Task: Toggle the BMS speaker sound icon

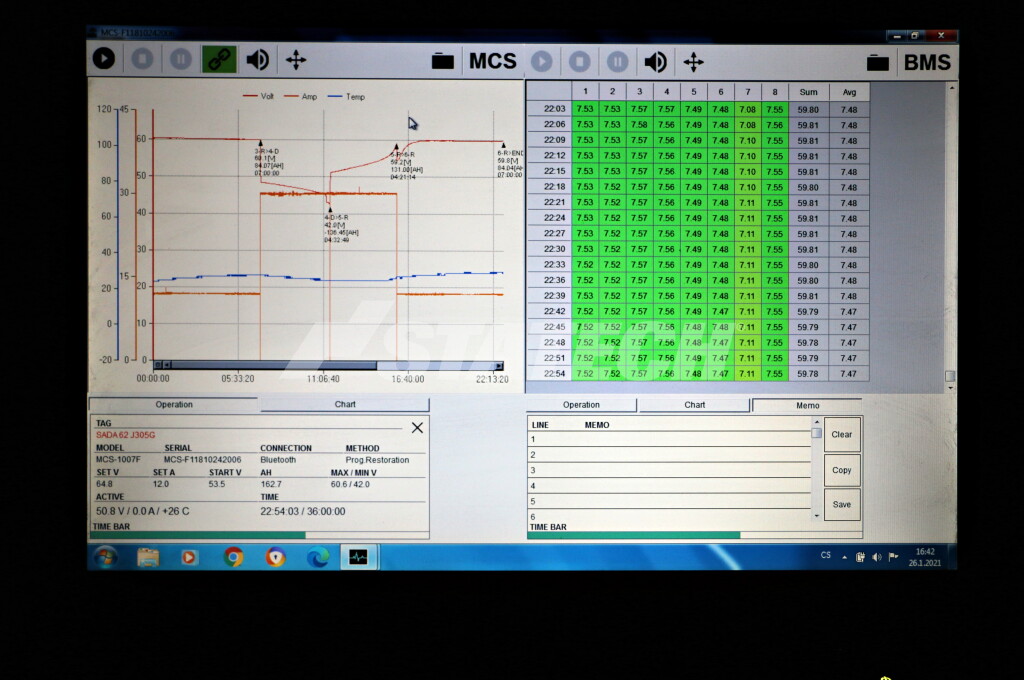Action: click(x=655, y=62)
